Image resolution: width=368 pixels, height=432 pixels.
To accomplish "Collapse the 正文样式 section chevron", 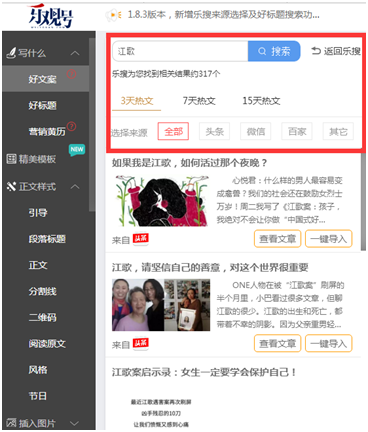I will pos(75,186).
